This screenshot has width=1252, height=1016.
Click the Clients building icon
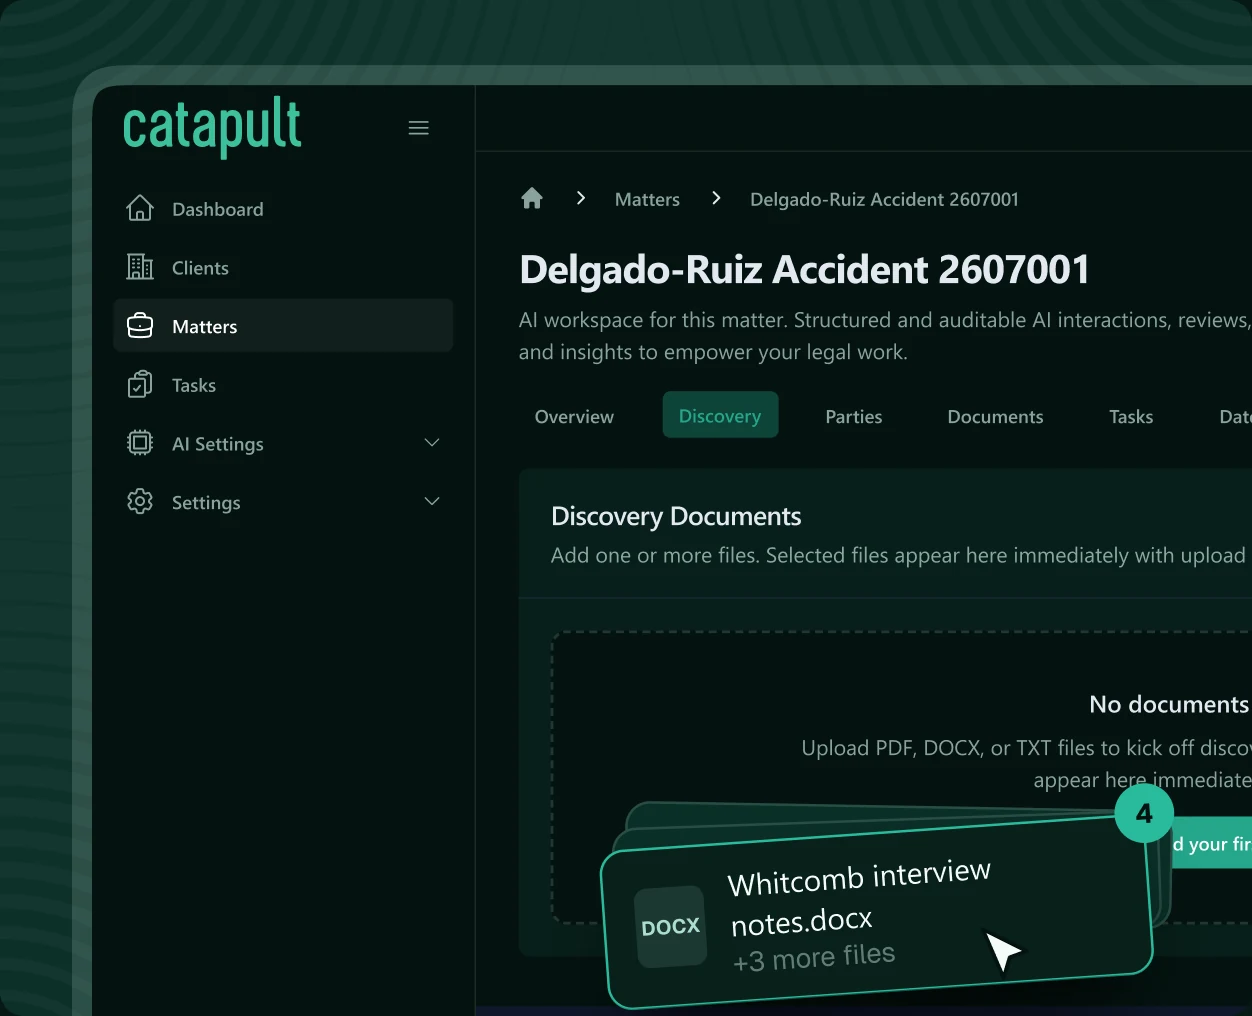tap(140, 267)
